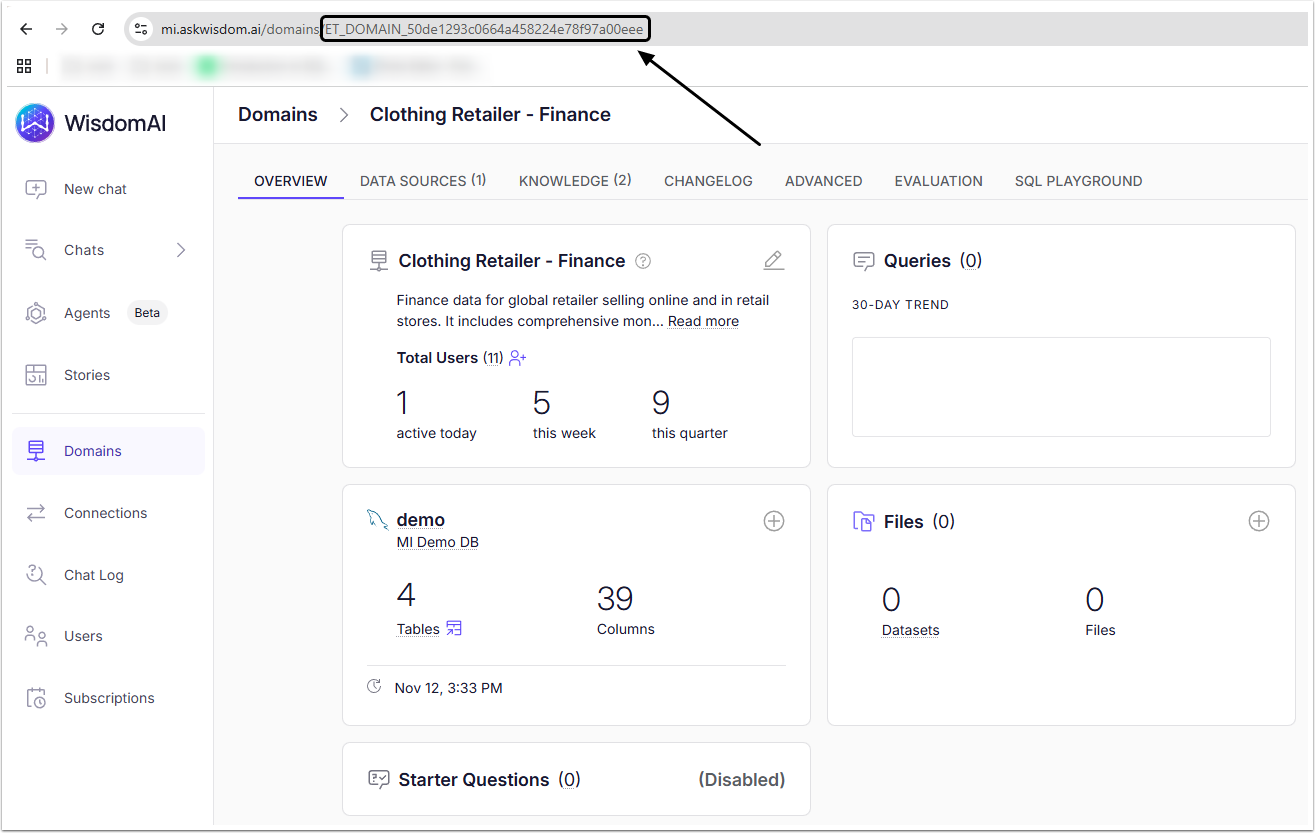Open the Agents section in sidebar

point(87,313)
